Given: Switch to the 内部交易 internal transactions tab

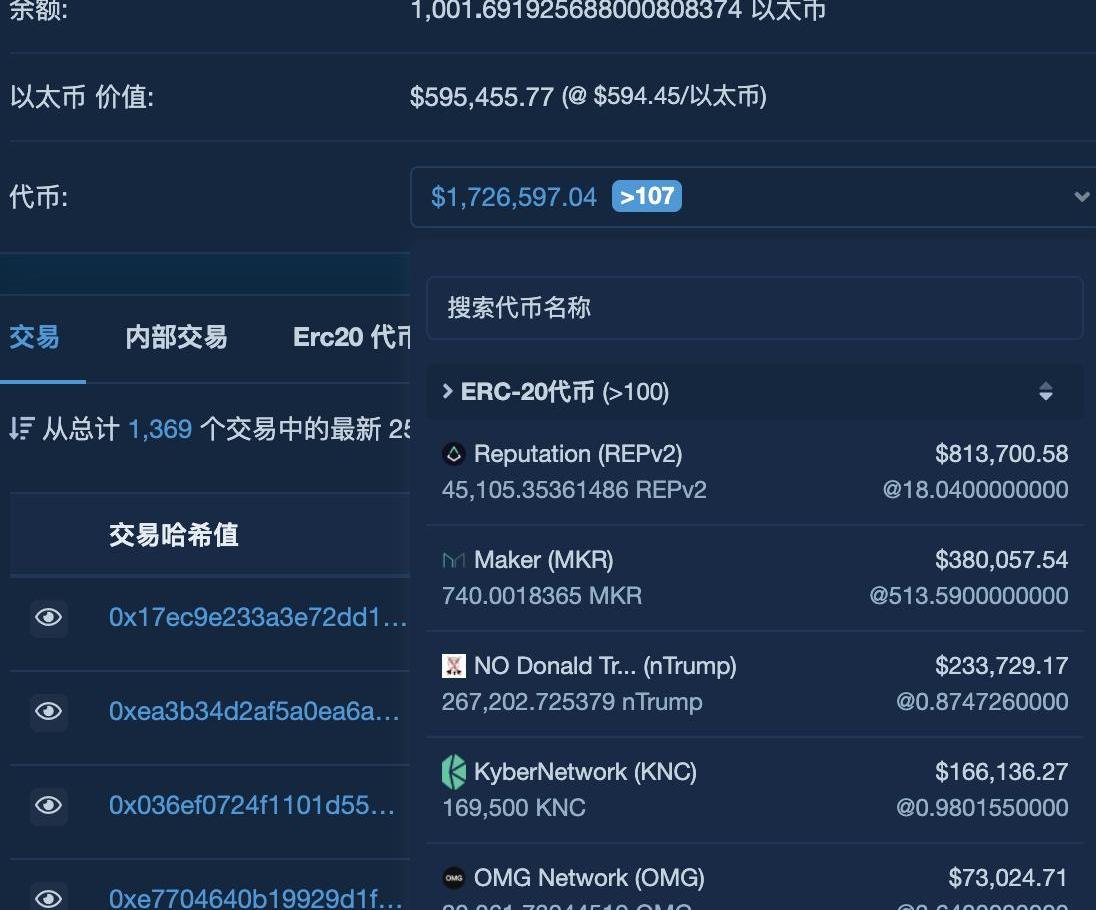Looking at the screenshot, I should tap(176, 337).
